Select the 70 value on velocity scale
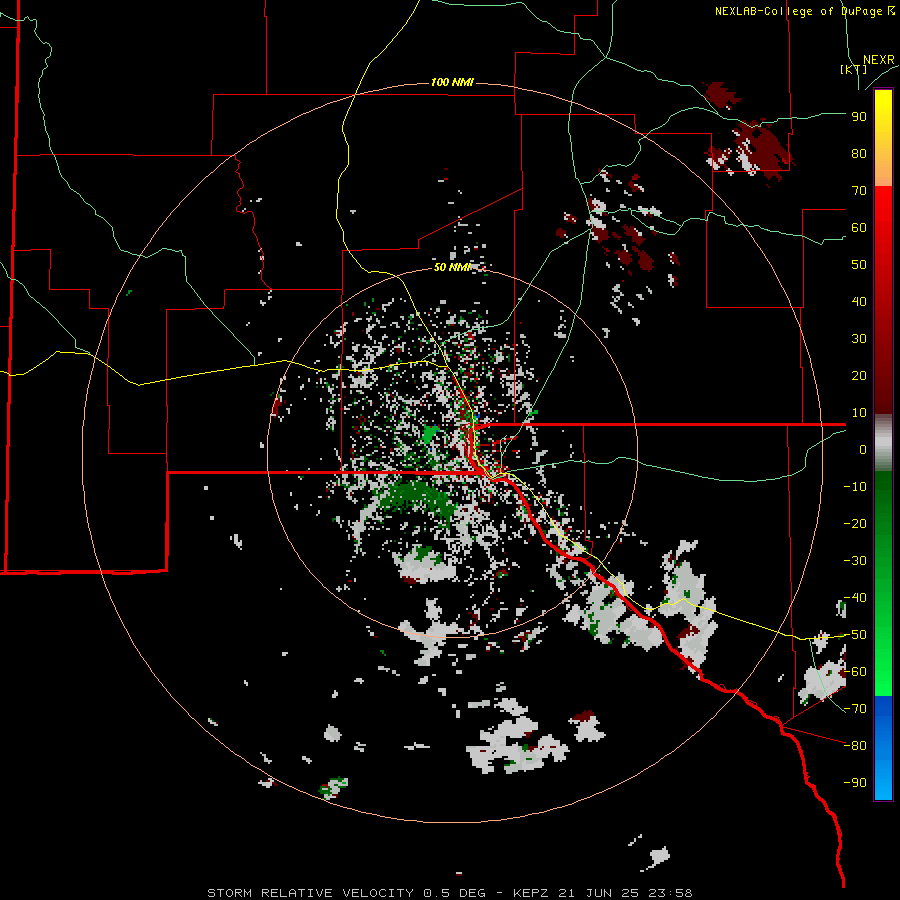The width and height of the screenshot is (900, 900). (x=859, y=191)
